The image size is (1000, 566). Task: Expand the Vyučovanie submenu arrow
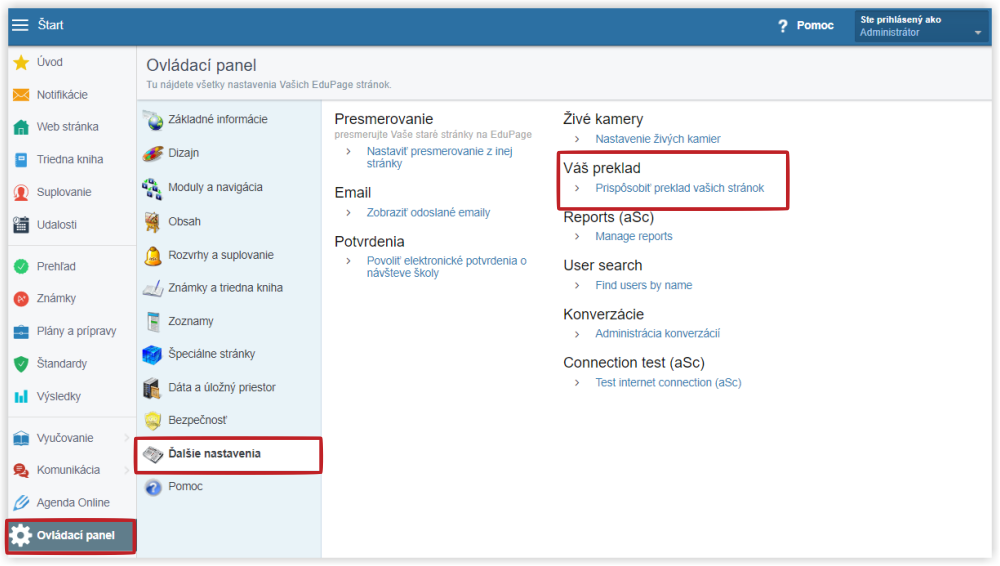click(x=126, y=438)
